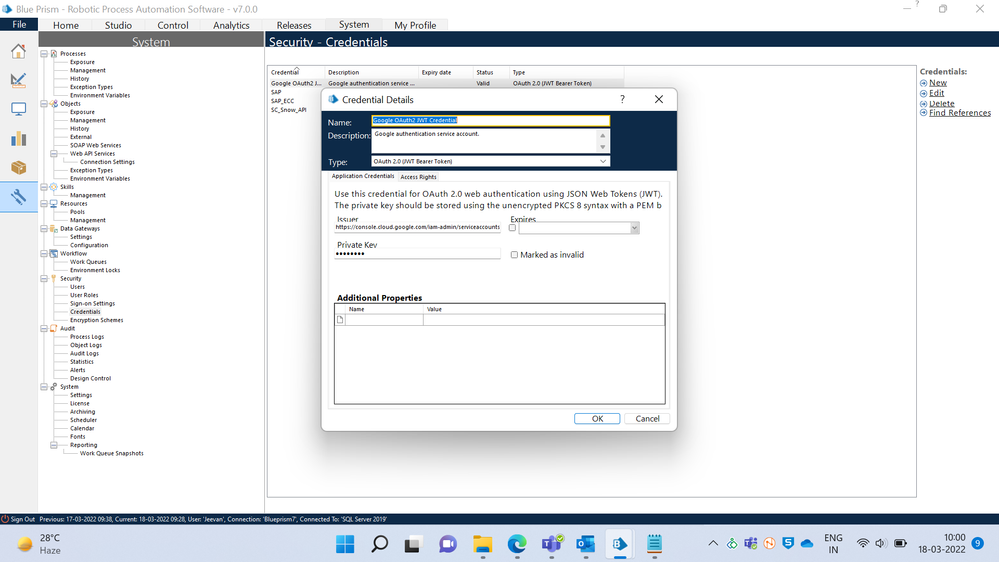
Task: Click the New credential link
Action: pyautogui.click(x=938, y=83)
